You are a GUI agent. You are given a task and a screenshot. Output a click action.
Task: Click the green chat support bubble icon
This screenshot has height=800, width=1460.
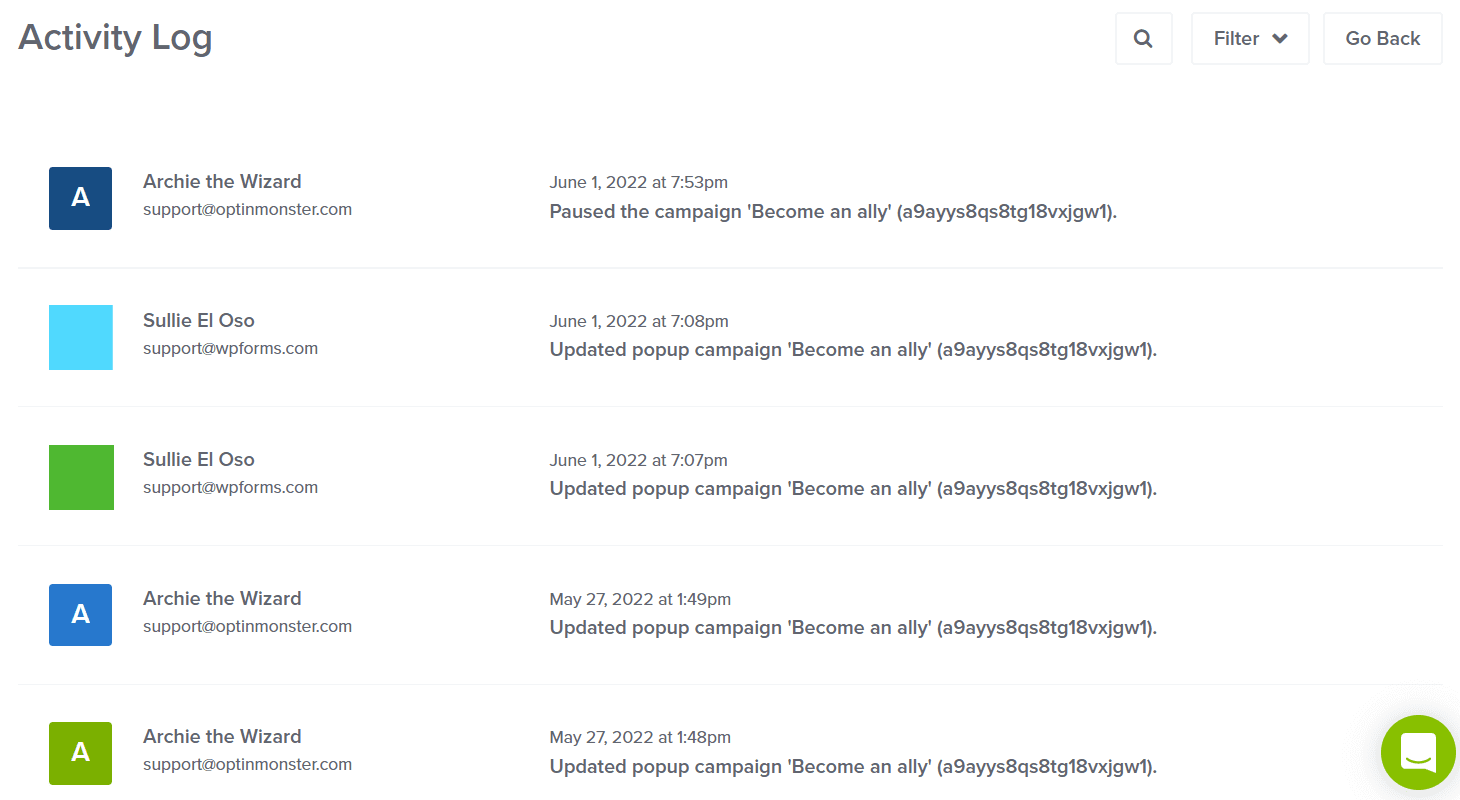tap(1418, 753)
